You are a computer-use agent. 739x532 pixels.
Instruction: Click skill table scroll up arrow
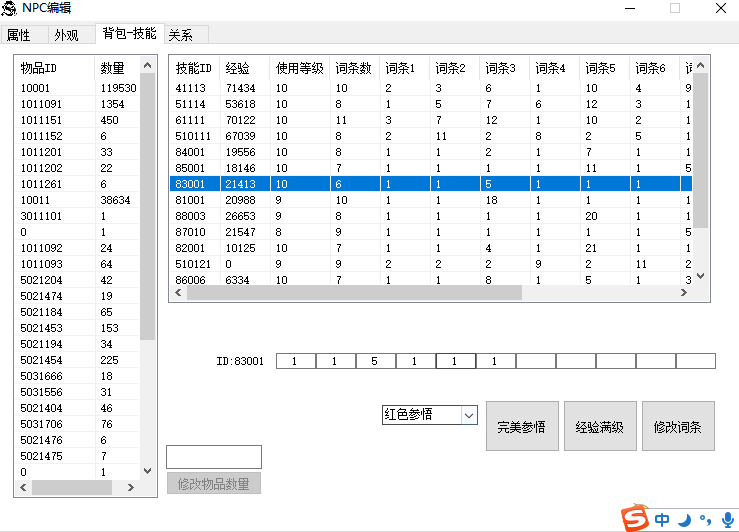pos(700,65)
